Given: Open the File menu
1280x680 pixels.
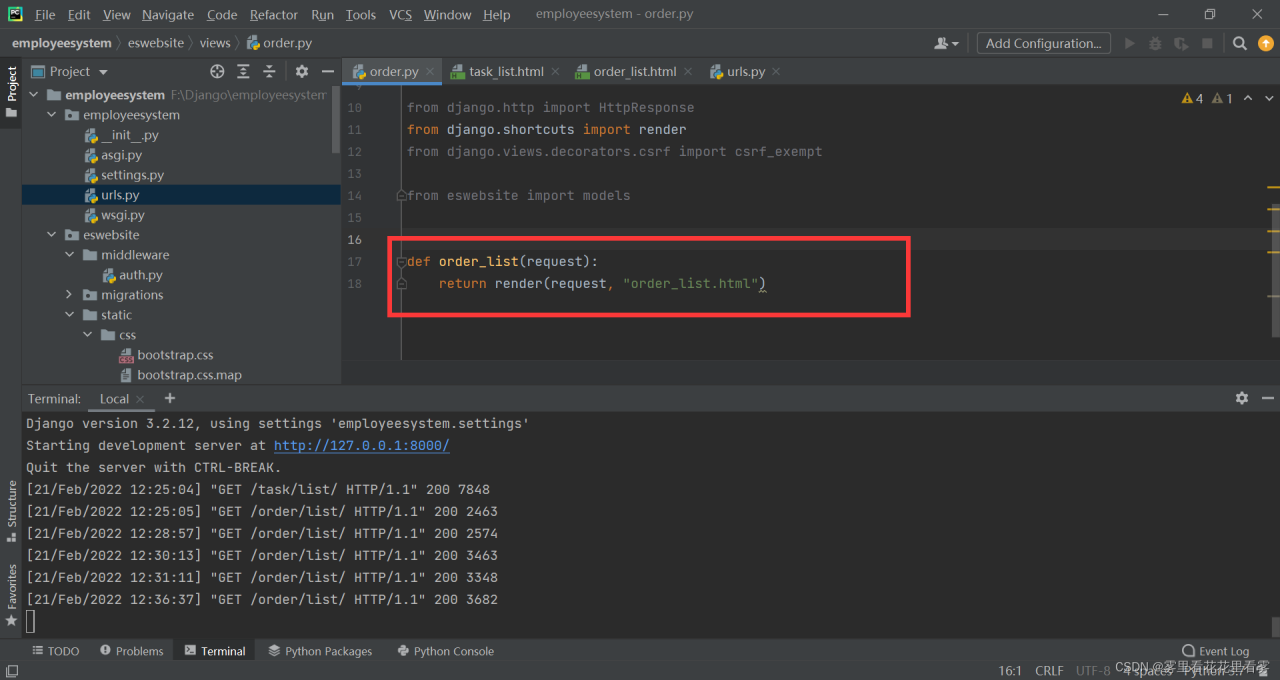Looking at the screenshot, I should pos(45,15).
